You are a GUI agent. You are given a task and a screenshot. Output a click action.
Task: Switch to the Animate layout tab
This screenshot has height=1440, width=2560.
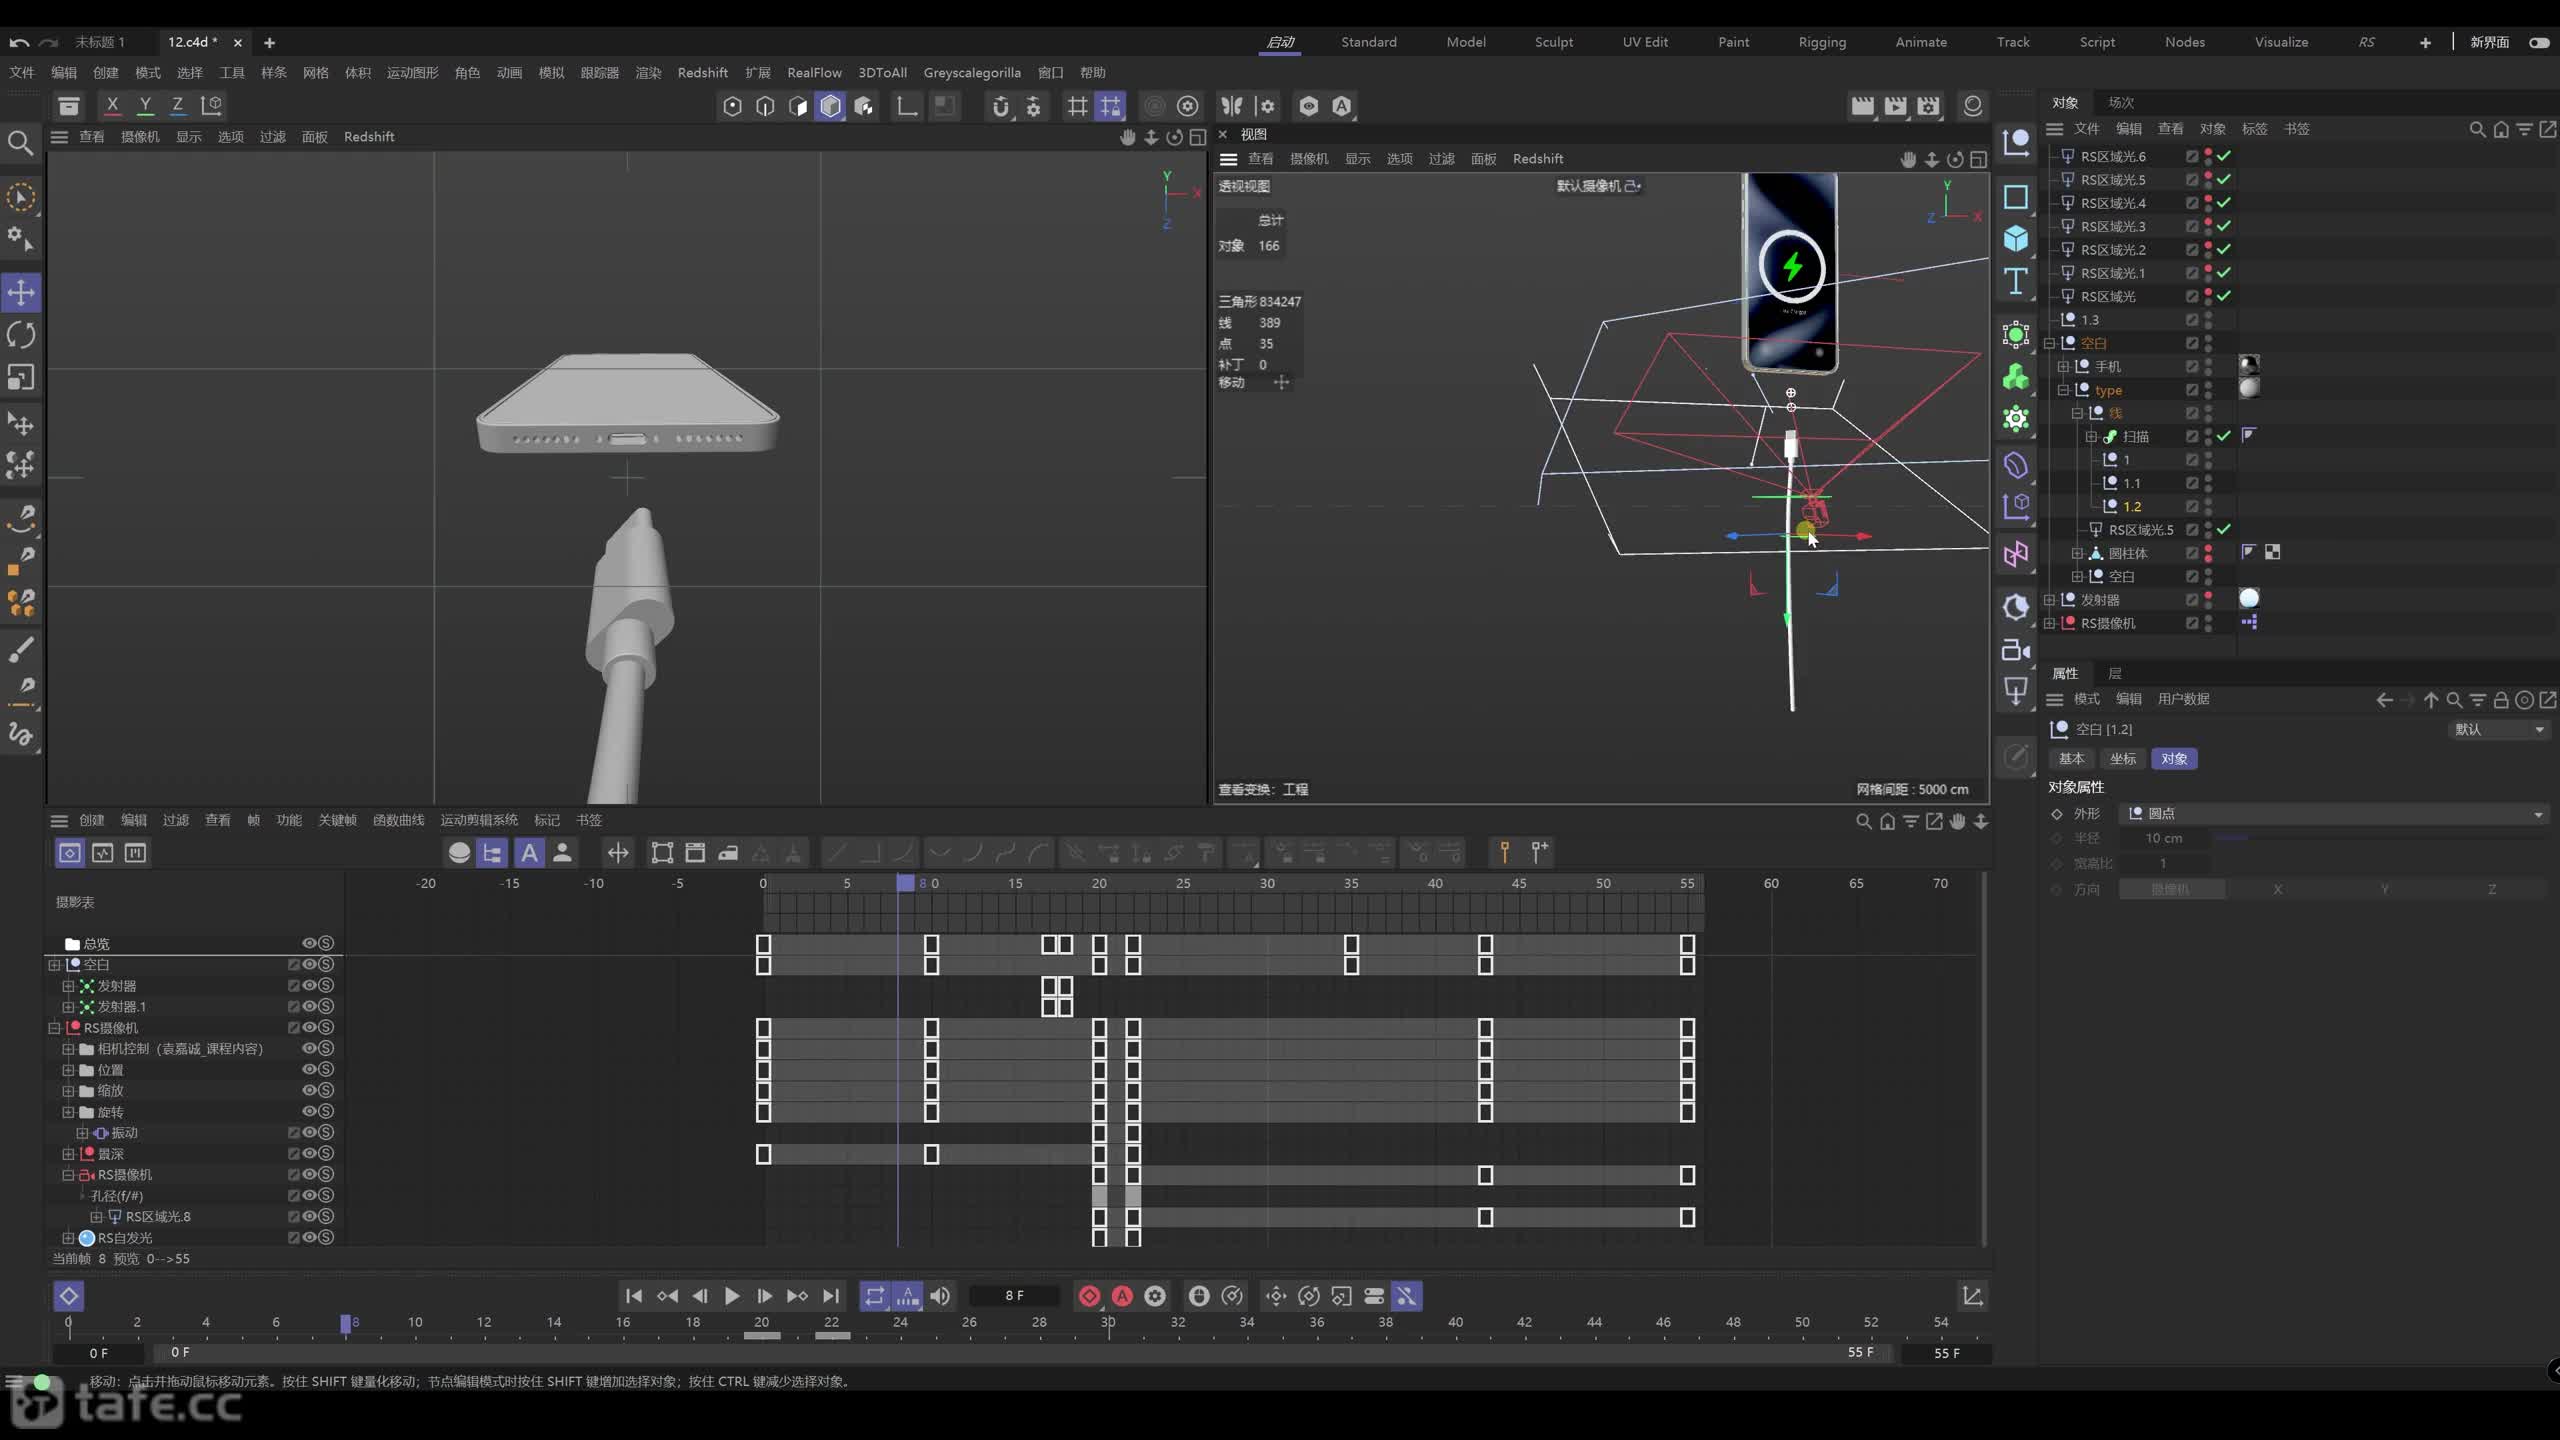tap(1921, 42)
